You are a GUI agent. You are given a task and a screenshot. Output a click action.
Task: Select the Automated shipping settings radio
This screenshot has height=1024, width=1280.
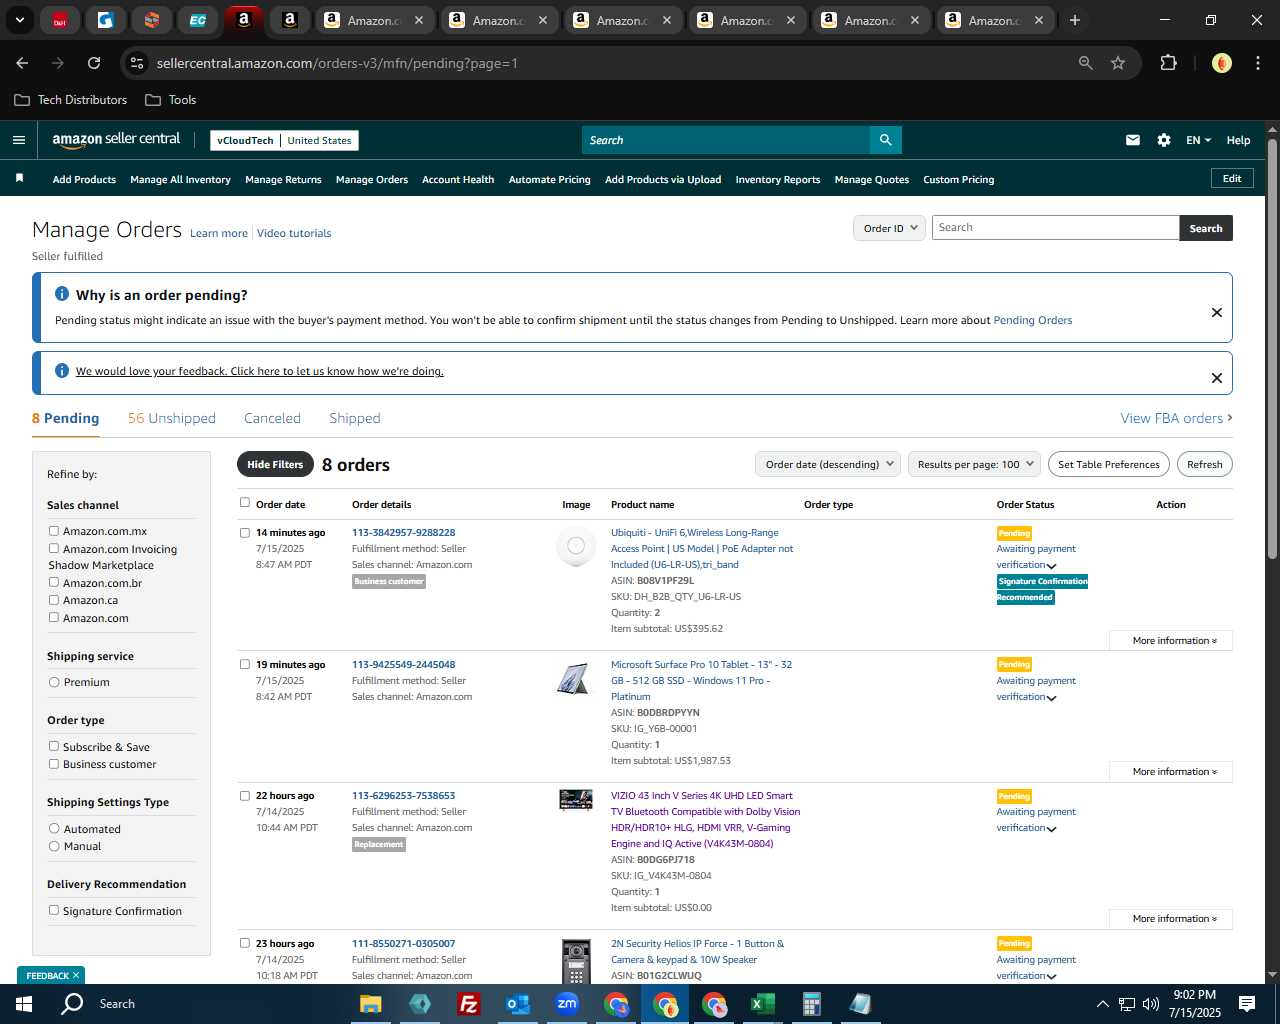pos(54,828)
